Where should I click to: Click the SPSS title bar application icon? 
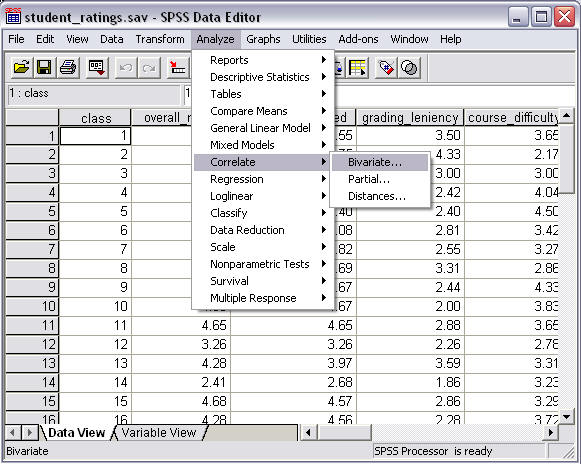[x=13, y=16]
